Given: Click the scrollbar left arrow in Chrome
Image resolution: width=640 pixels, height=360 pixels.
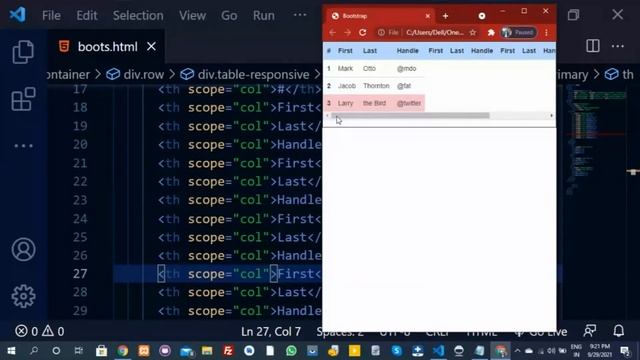Looking at the screenshot, I should point(327,116).
